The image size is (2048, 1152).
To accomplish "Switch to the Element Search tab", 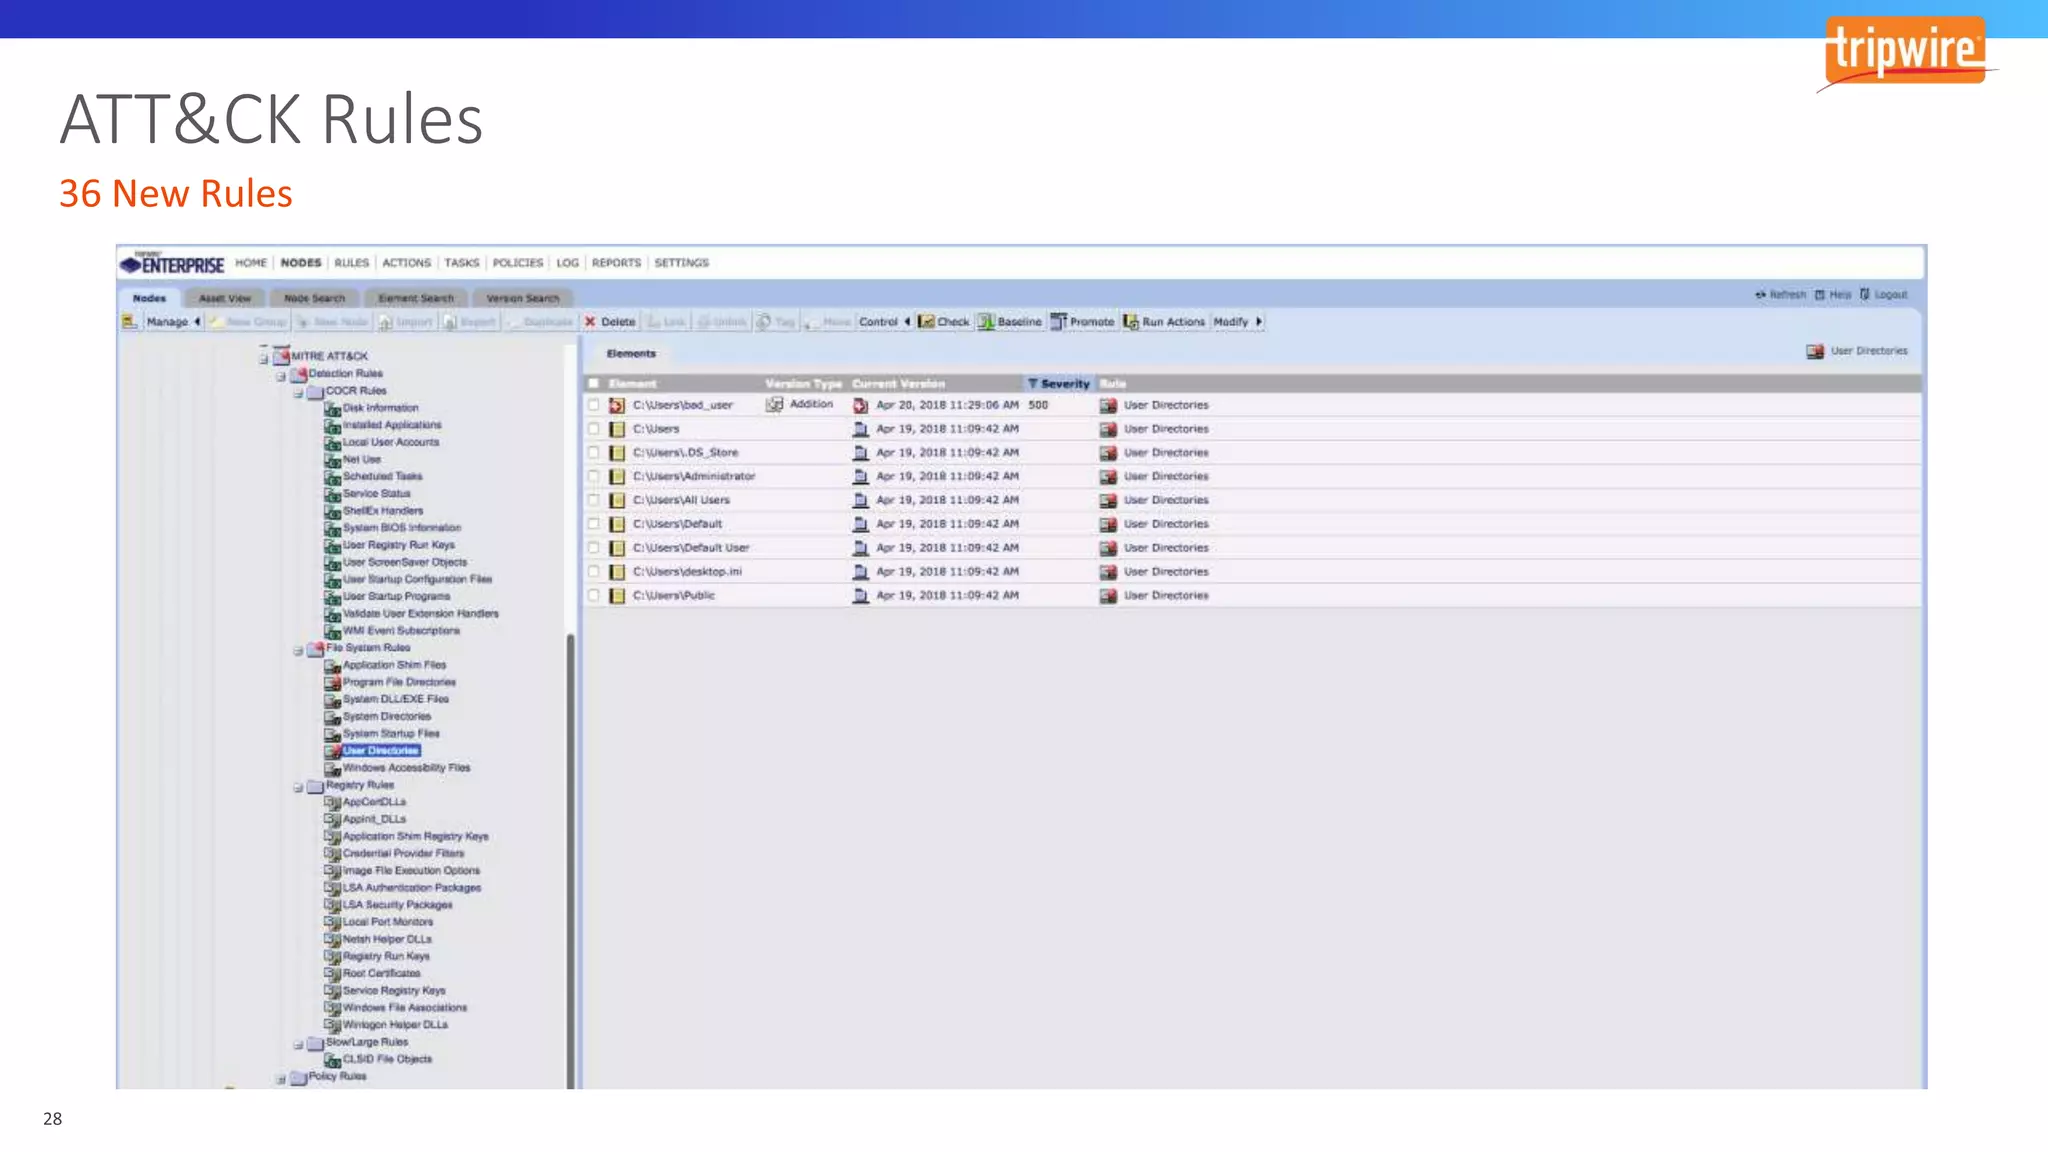I will (416, 298).
